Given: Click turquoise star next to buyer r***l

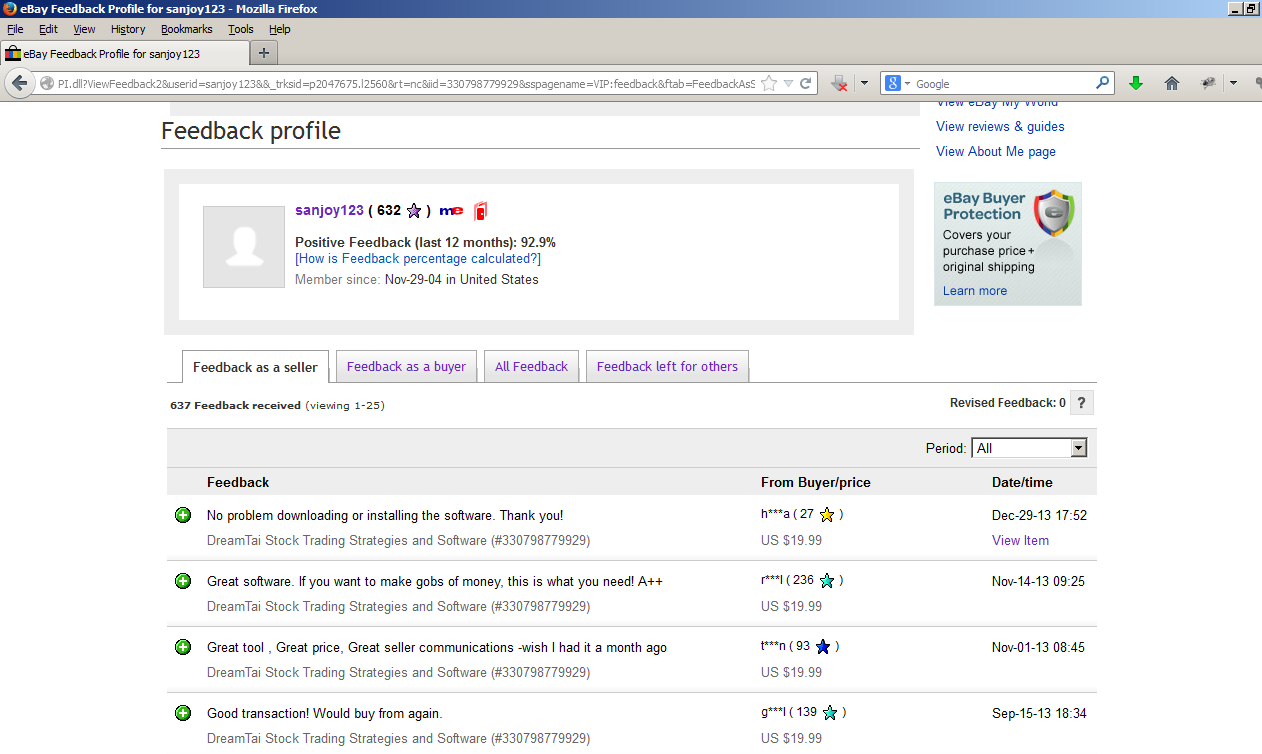Looking at the screenshot, I should [x=827, y=581].
